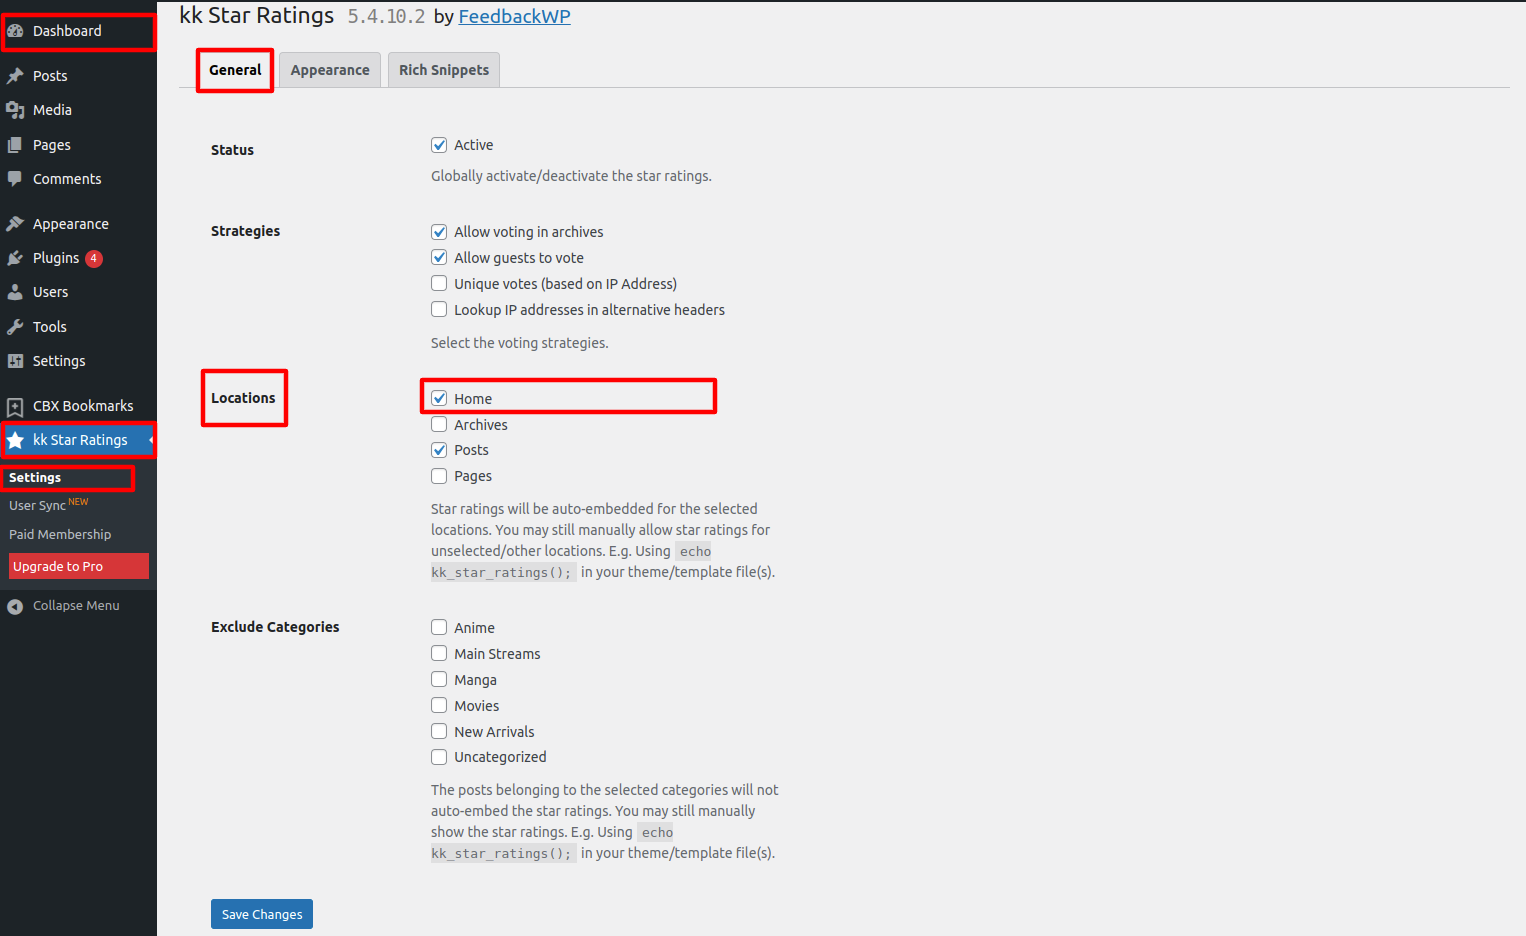
Task: Open the Rich Snippets tab
Action: click(x=444, y=70)
